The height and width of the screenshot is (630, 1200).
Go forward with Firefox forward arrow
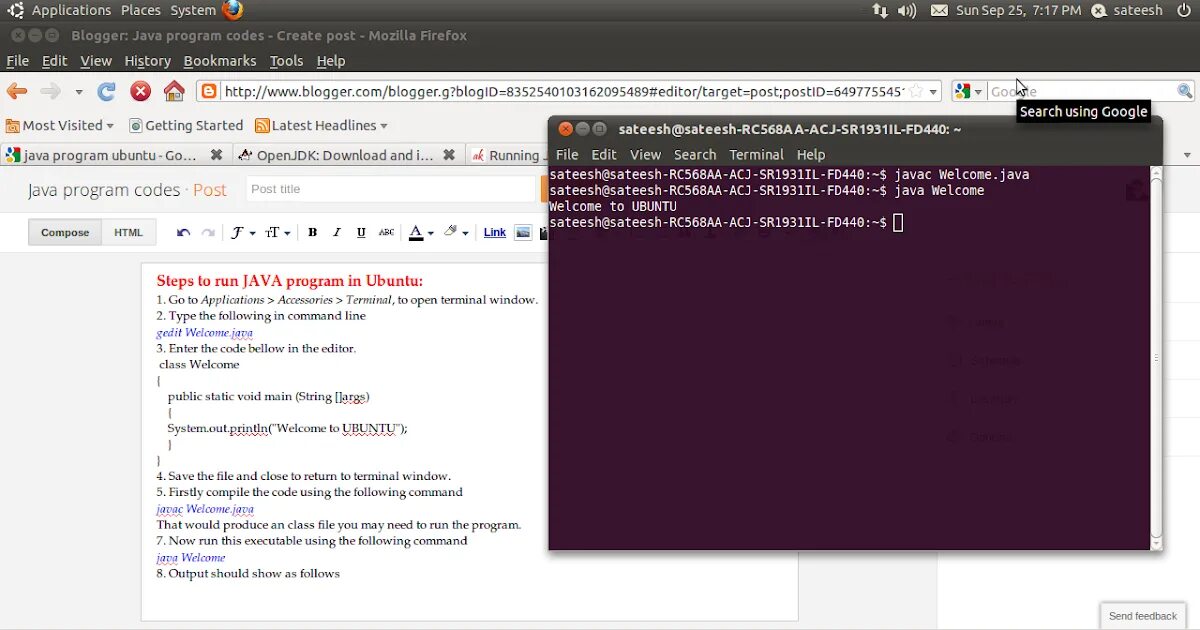pos(50,91)
